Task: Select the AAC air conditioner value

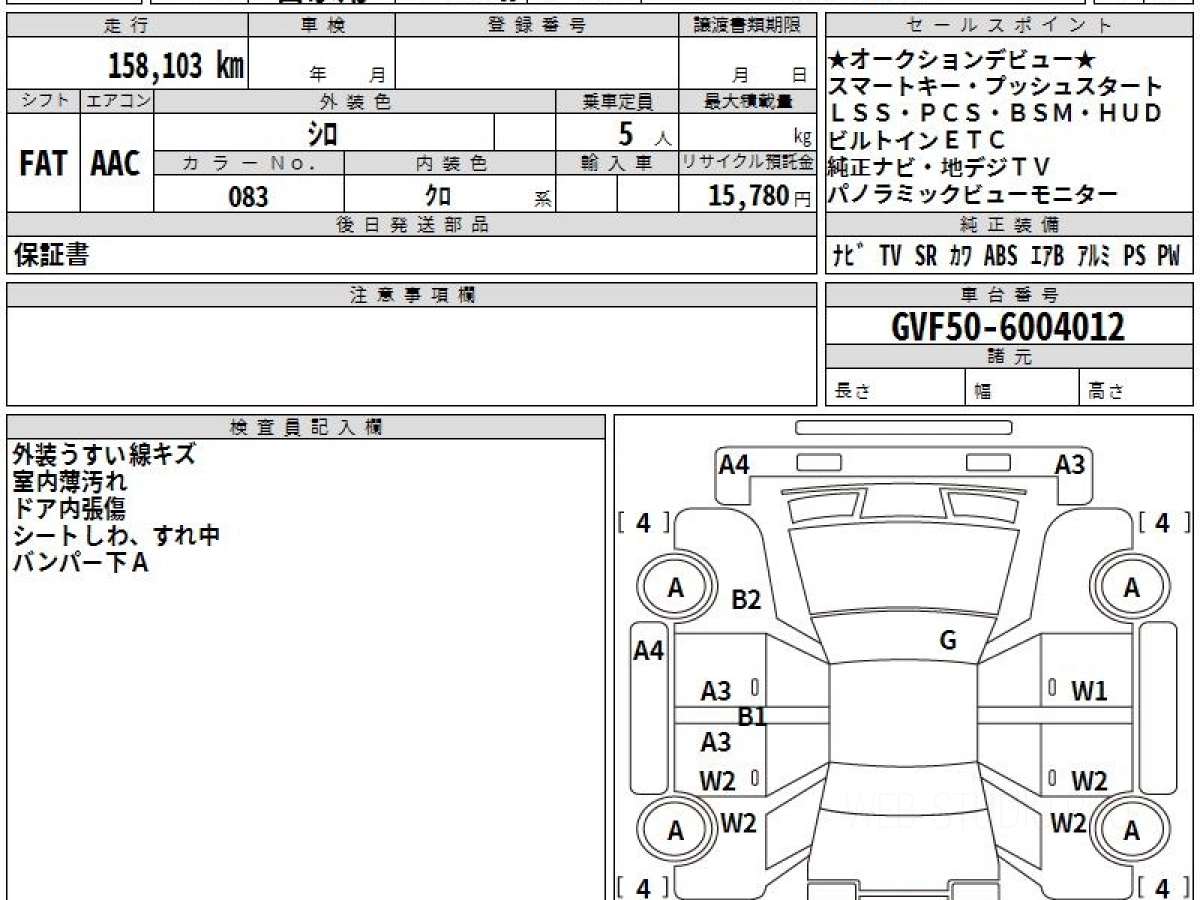Action: (116, 164)
